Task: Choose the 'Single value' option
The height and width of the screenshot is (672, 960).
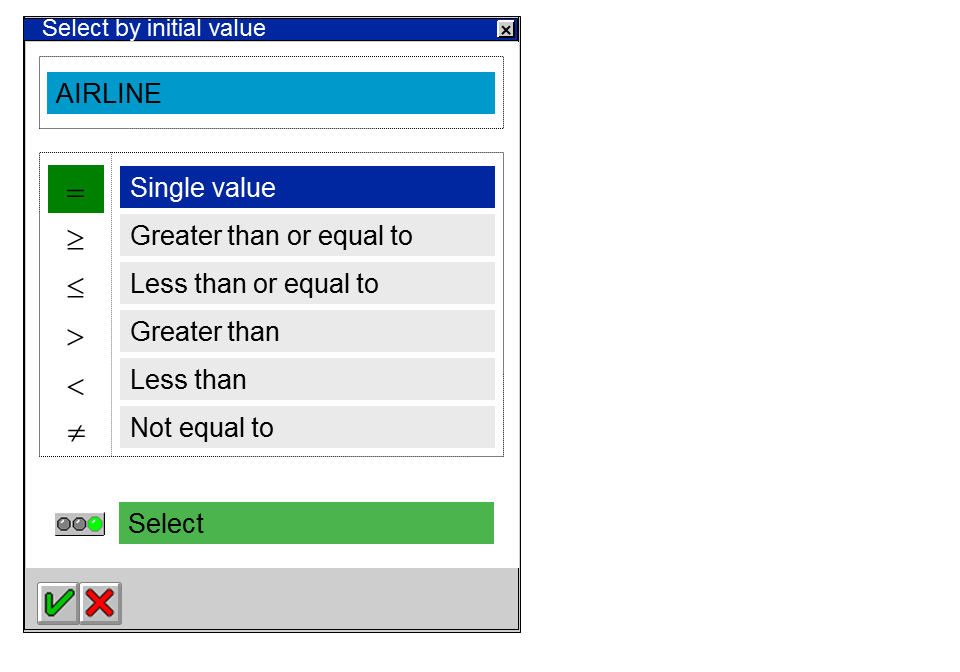Action: pos(307,187)
